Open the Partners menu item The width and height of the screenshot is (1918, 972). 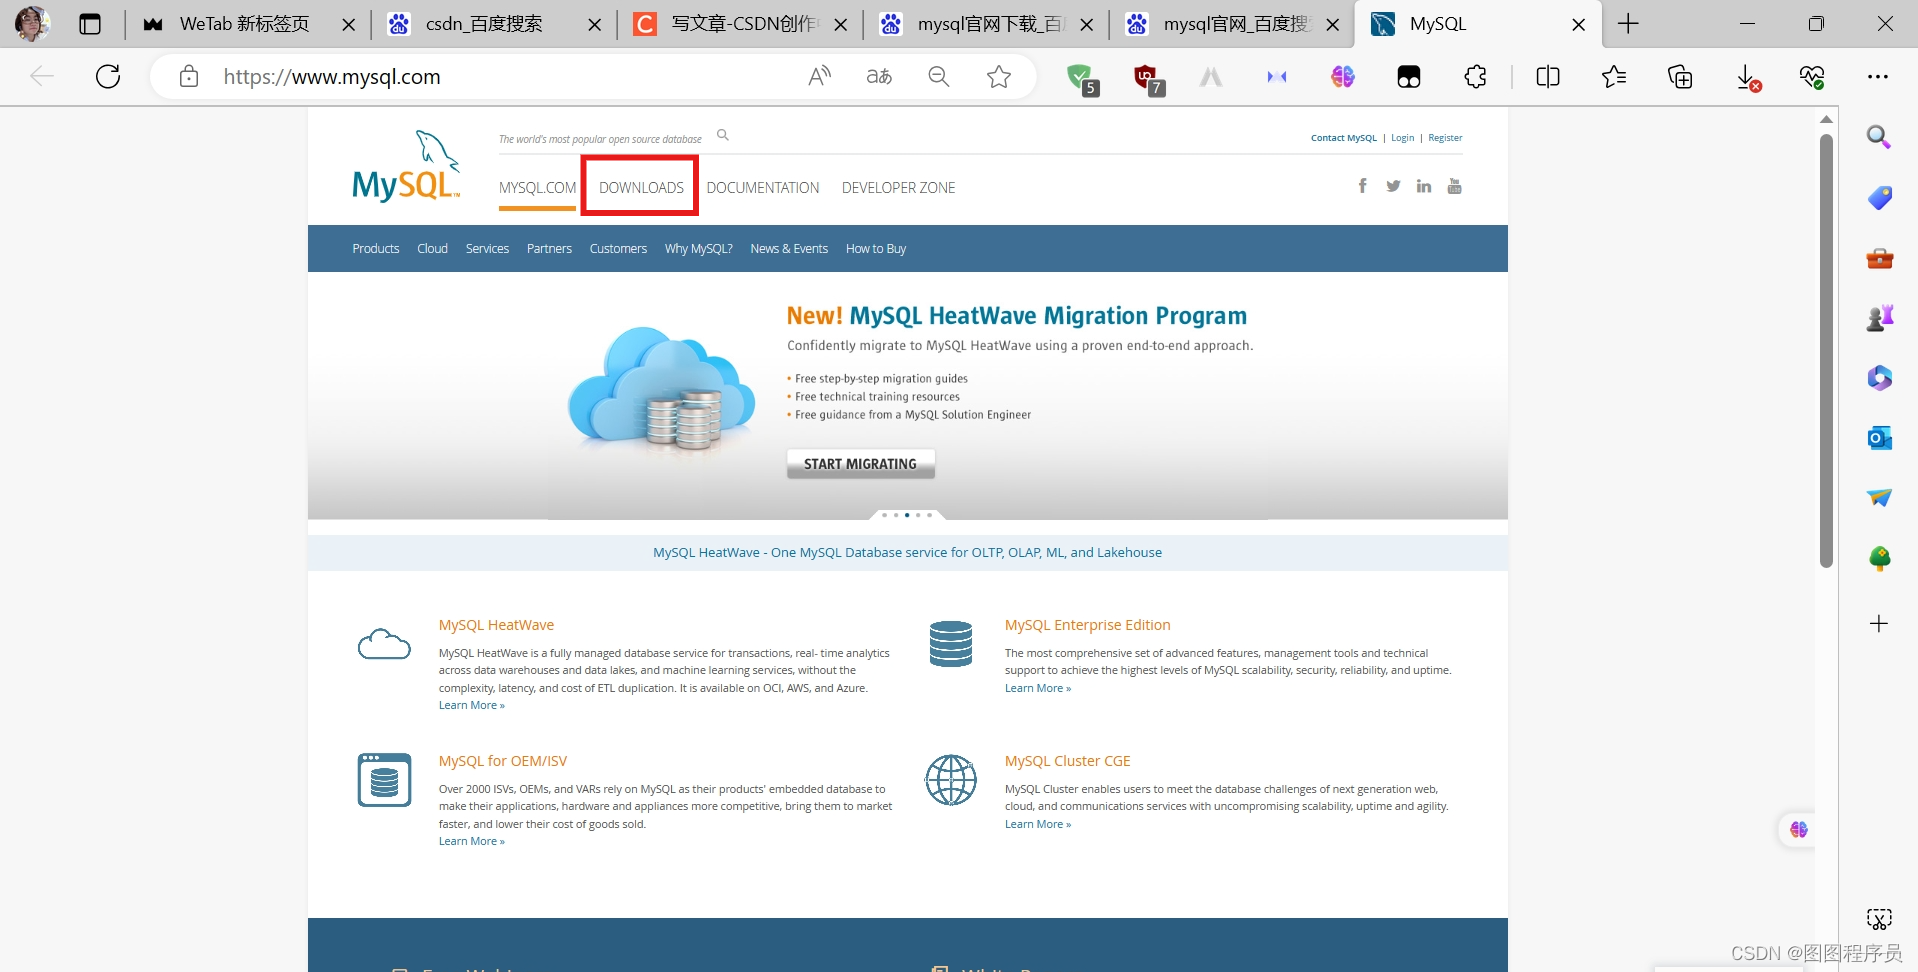[x=549, y=249]
